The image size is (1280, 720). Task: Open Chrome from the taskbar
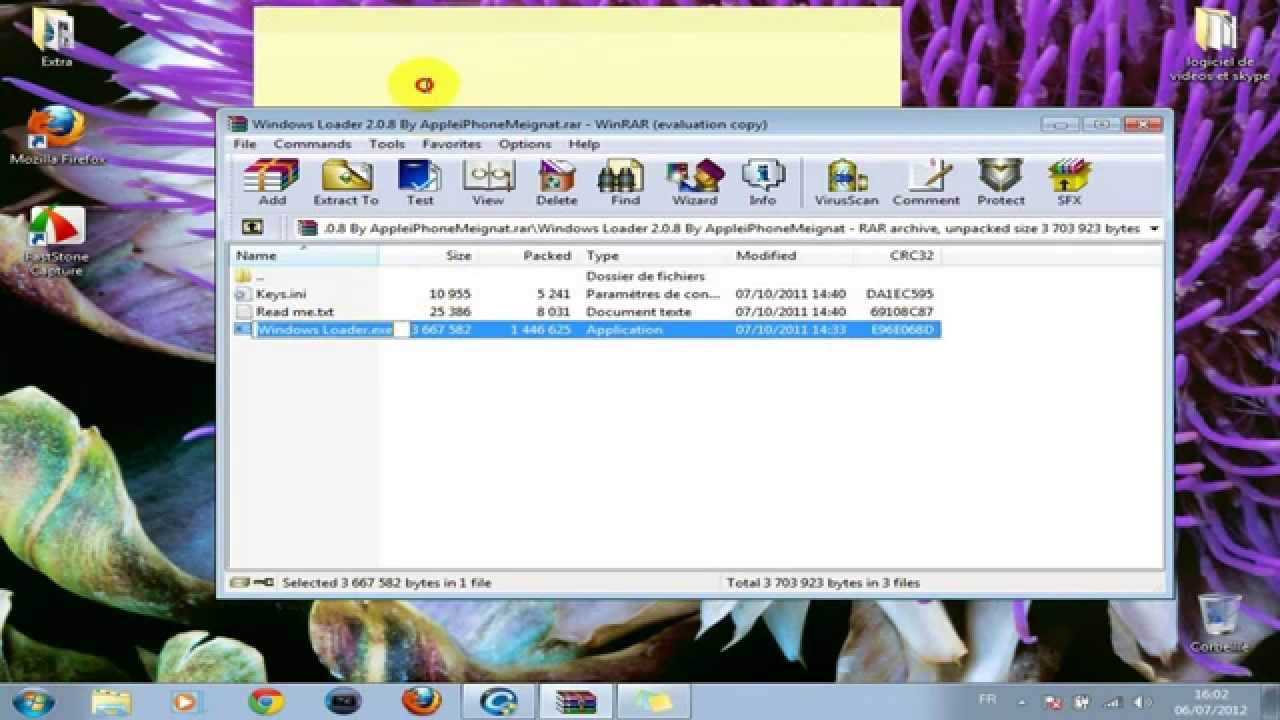point(266,701)
